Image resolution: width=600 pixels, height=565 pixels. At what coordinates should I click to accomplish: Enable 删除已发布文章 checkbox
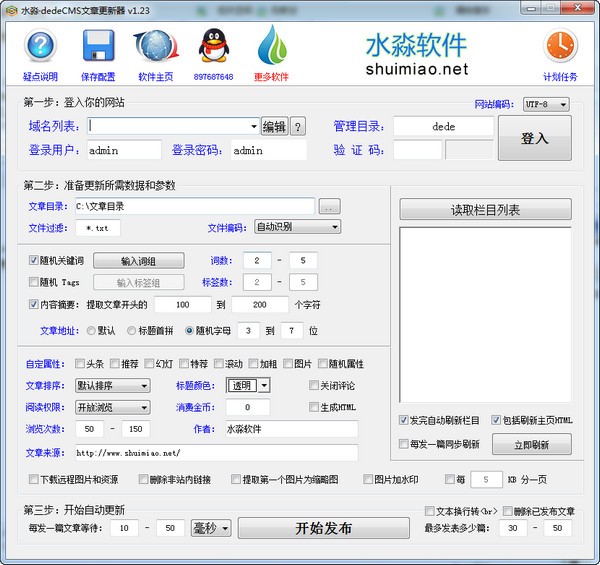pyautogui.click(x=507, y=511)
